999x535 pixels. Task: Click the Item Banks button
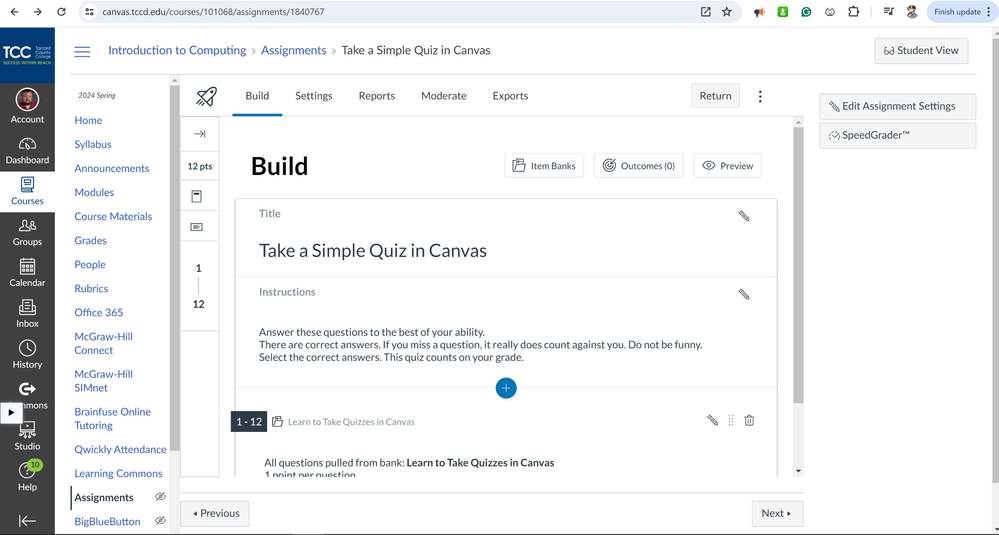coord(544,166)
